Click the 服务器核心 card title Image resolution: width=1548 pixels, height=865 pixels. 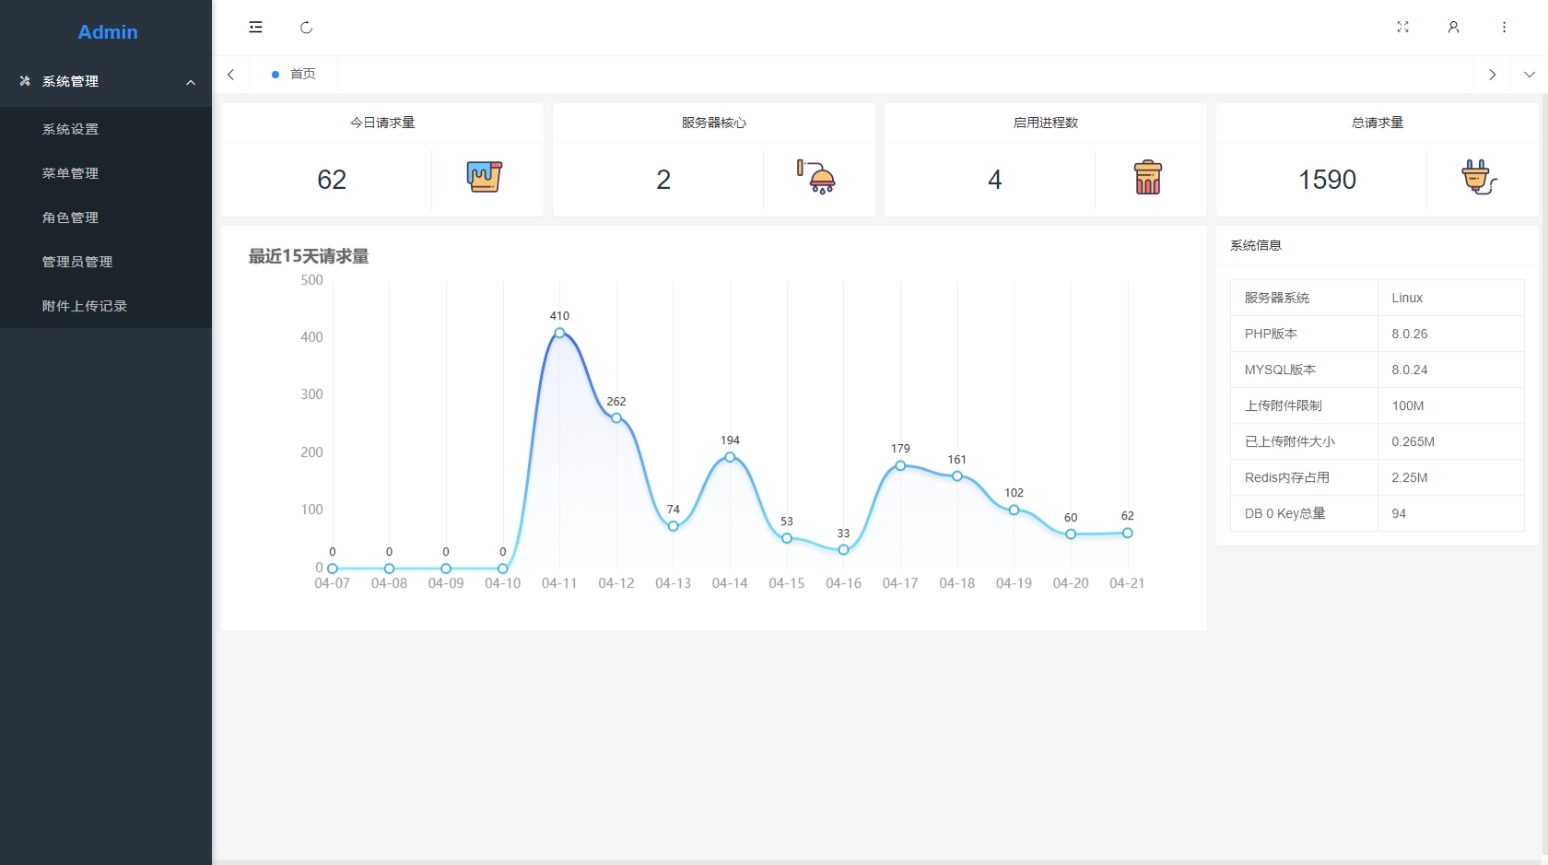(x=714, y=122)
